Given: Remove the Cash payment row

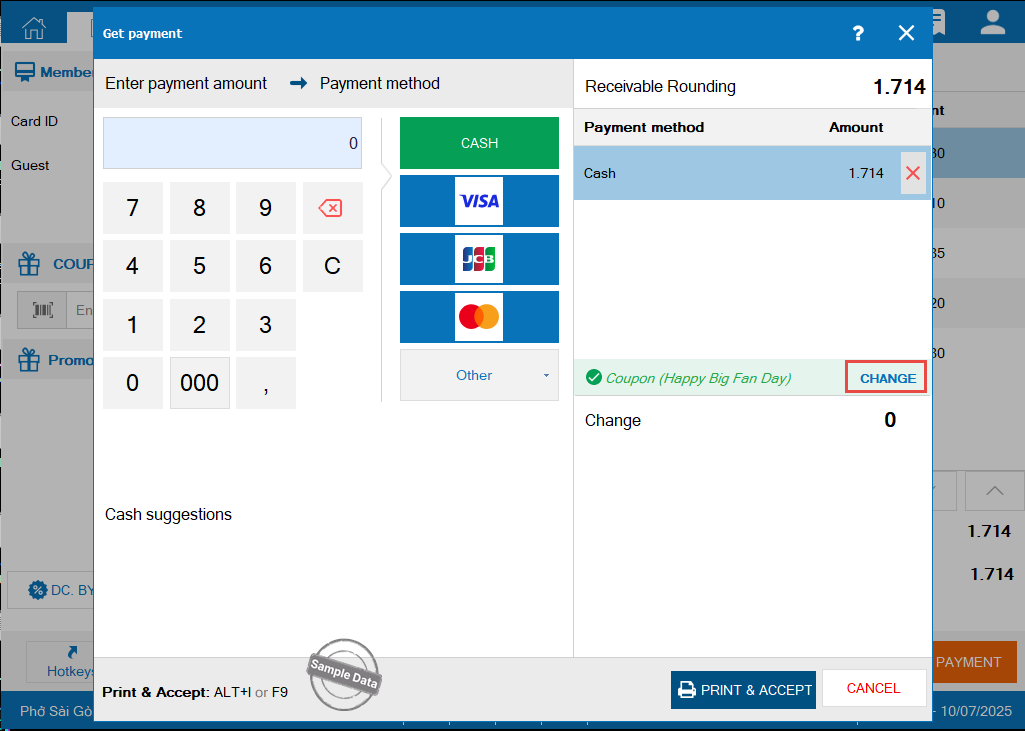Looking at the screenshot, I should pos(912,173).
